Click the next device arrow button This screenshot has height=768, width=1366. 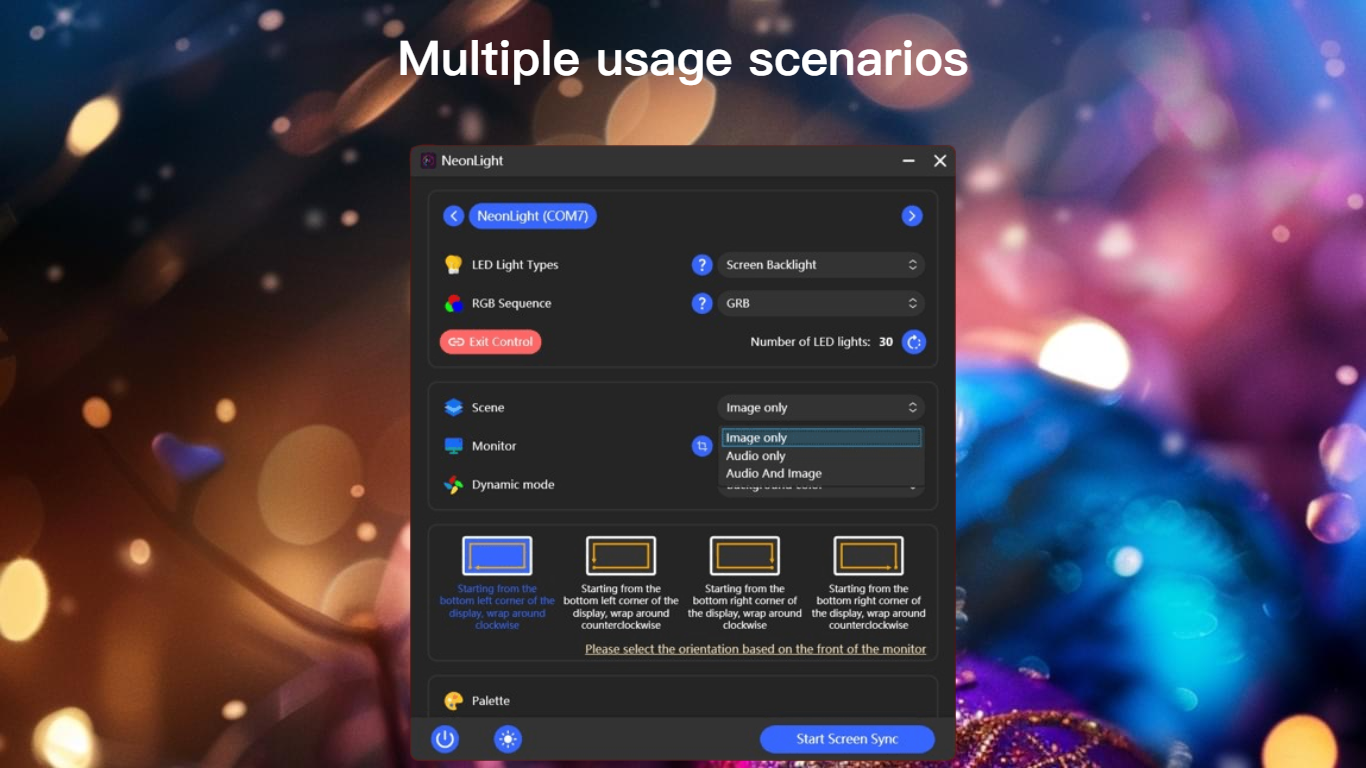(911, 215)
